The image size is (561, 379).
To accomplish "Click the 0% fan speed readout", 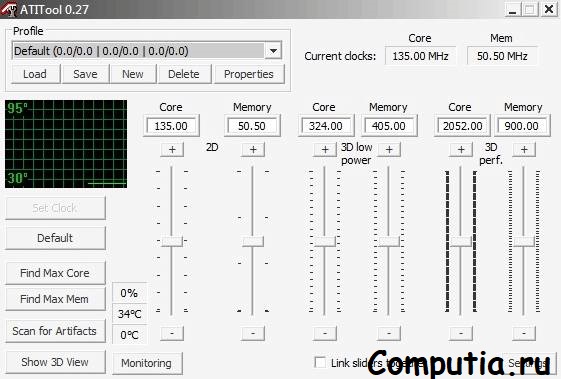I will 129,293.
